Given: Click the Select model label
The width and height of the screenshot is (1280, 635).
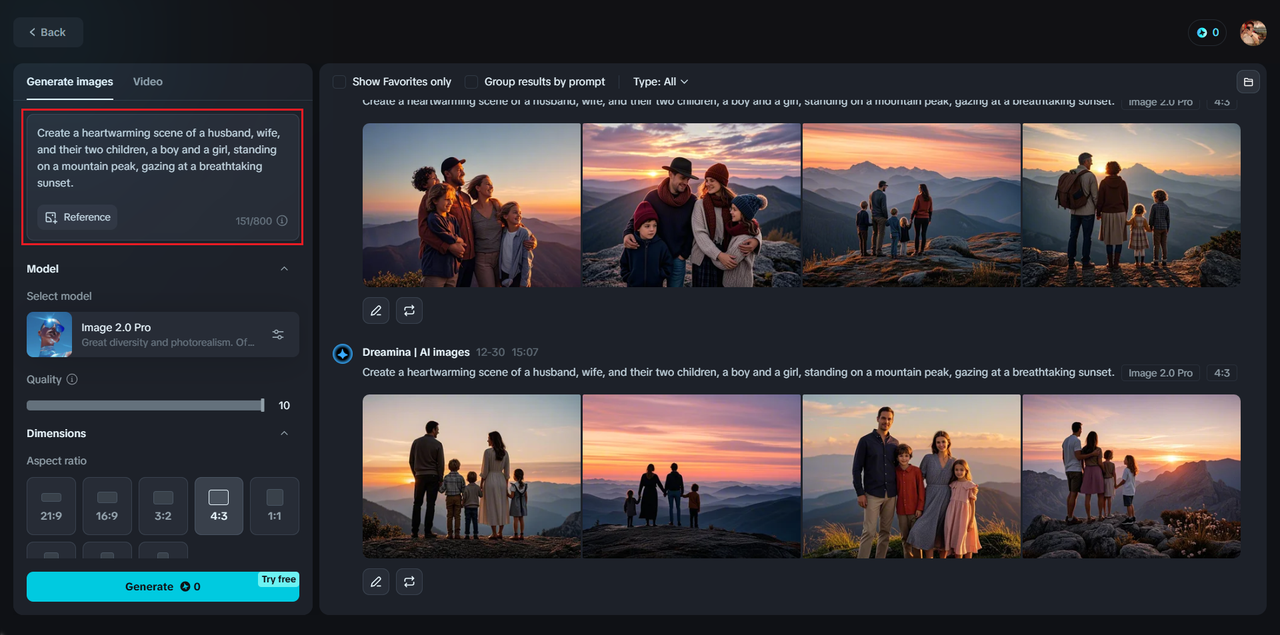Looking at the screenshot, I should click(59, 296).
